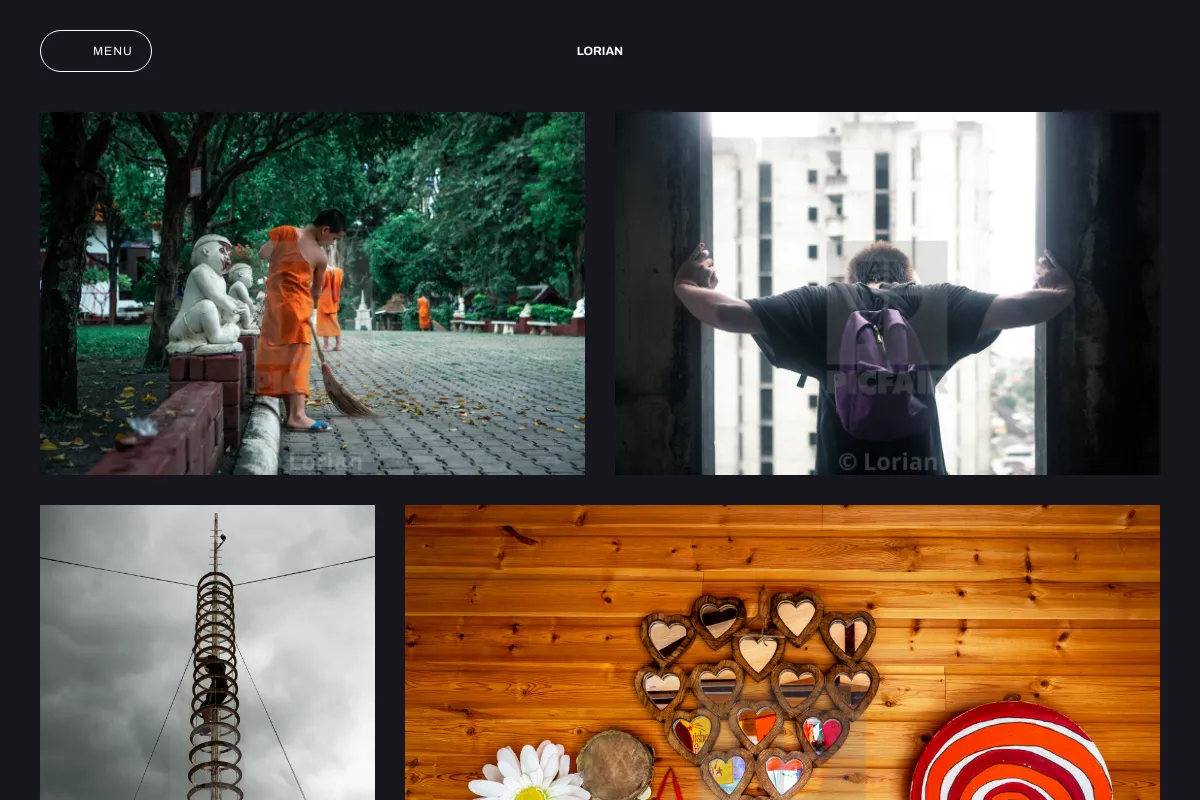Open the man with purple backpack photo
The image size is (1200, 800).
(887, 293)
